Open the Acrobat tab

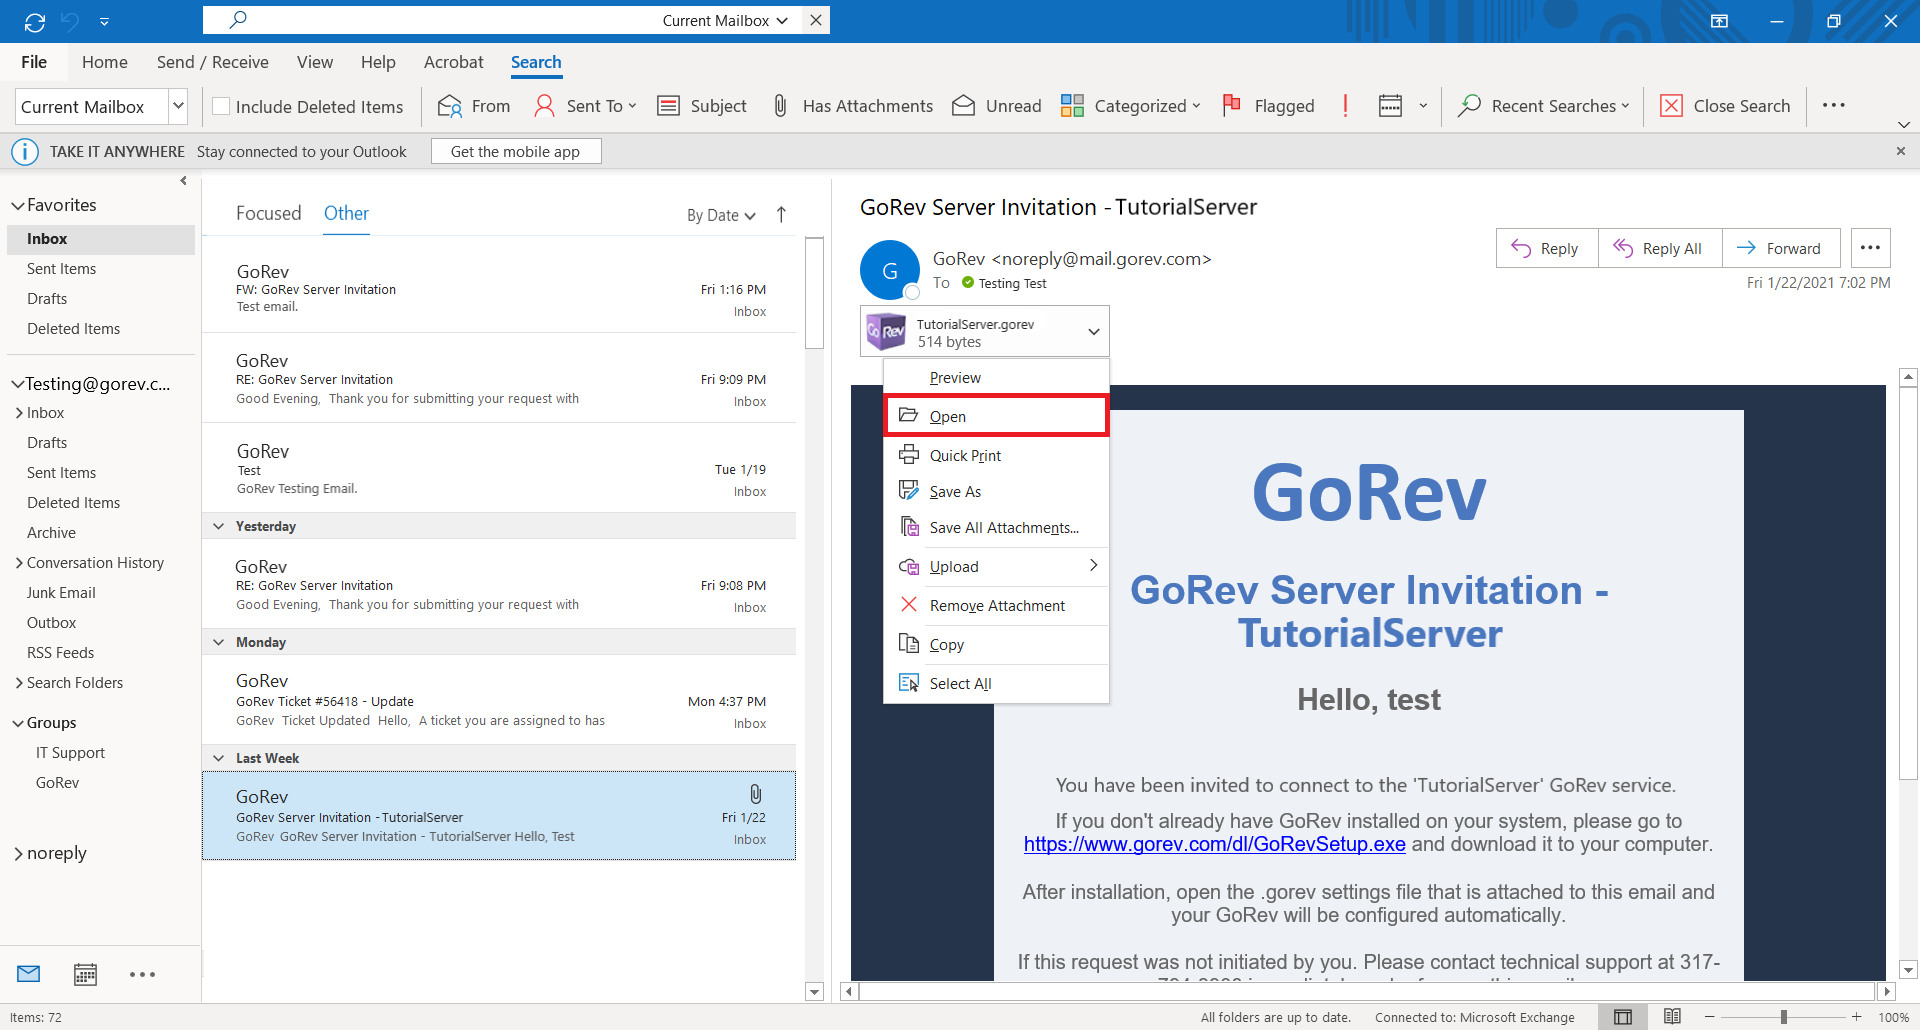pos(453,62)
